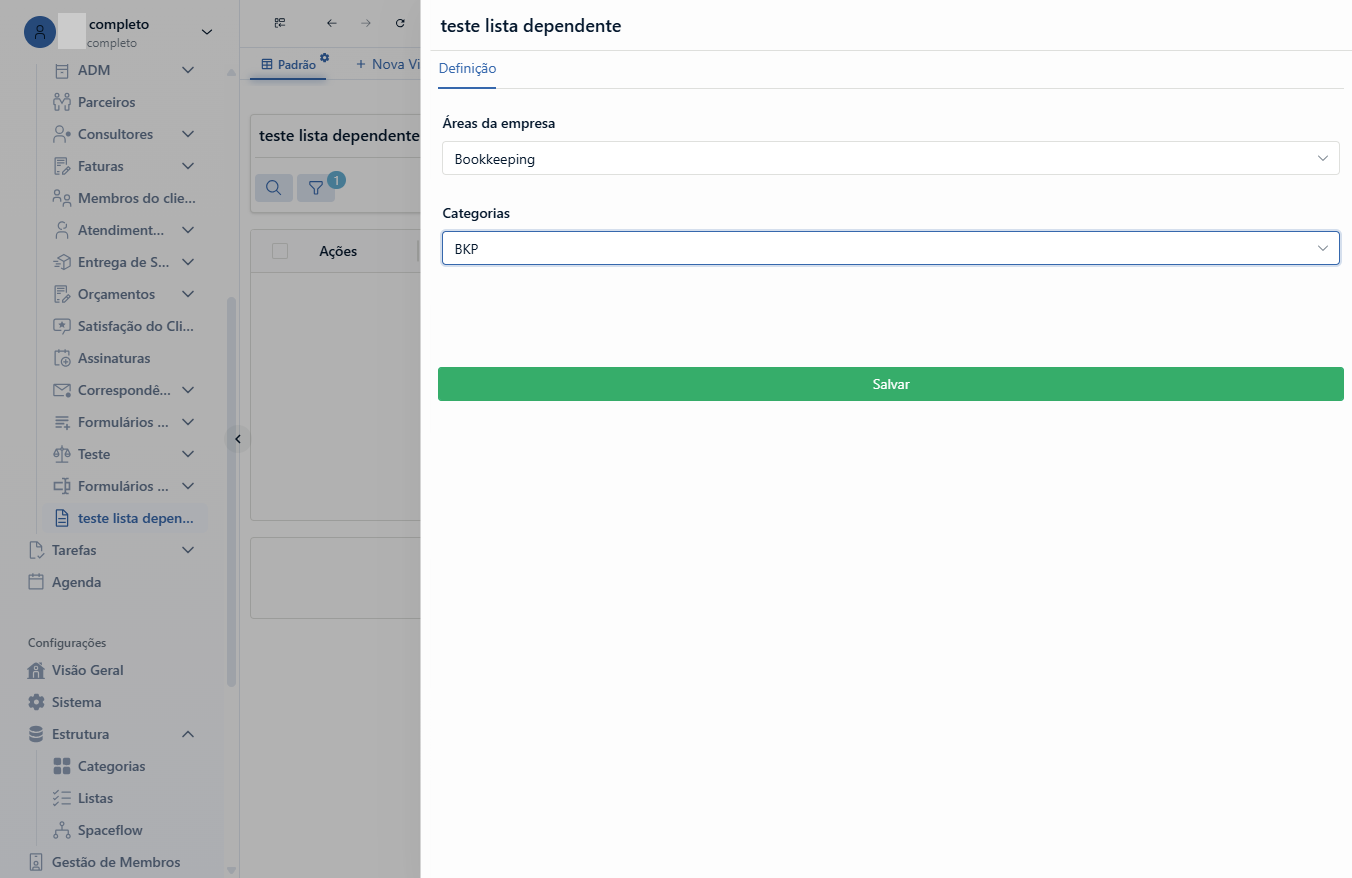Click the Membros do cliente icon
The width and height of the screenshot is (1352, 878).
tap(62, 198)
